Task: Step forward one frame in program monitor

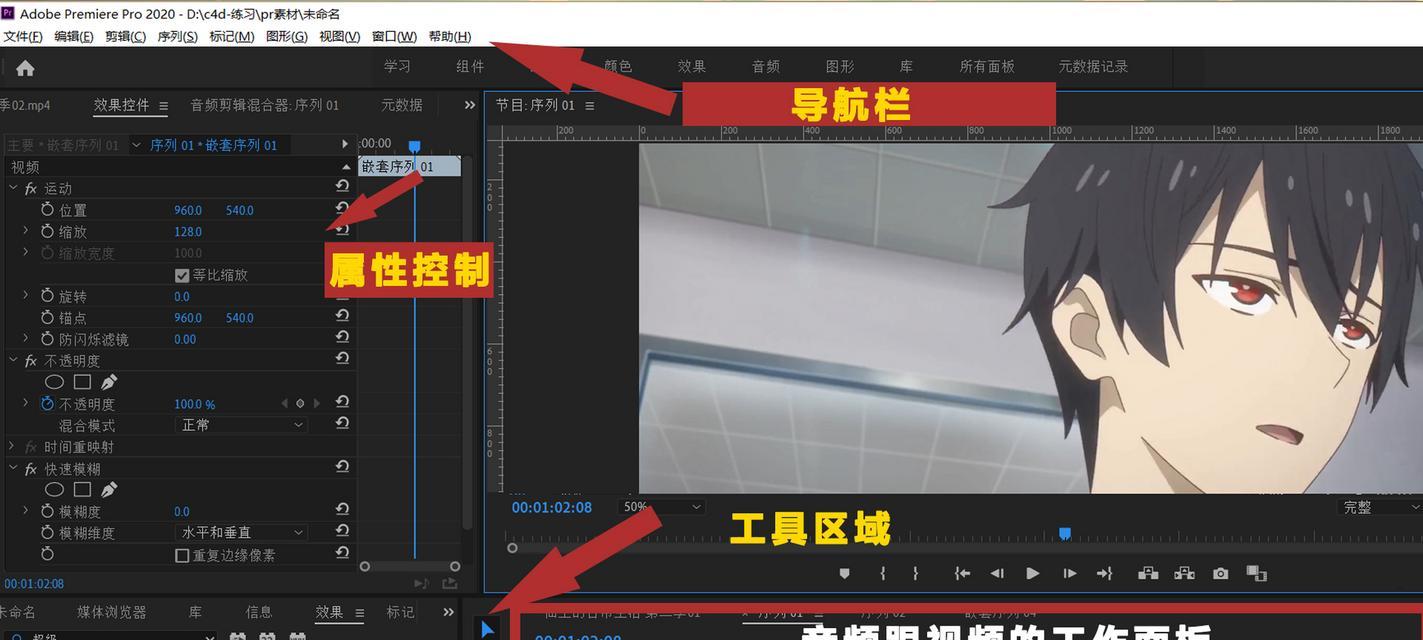Action: click(x=1069, y=573)
